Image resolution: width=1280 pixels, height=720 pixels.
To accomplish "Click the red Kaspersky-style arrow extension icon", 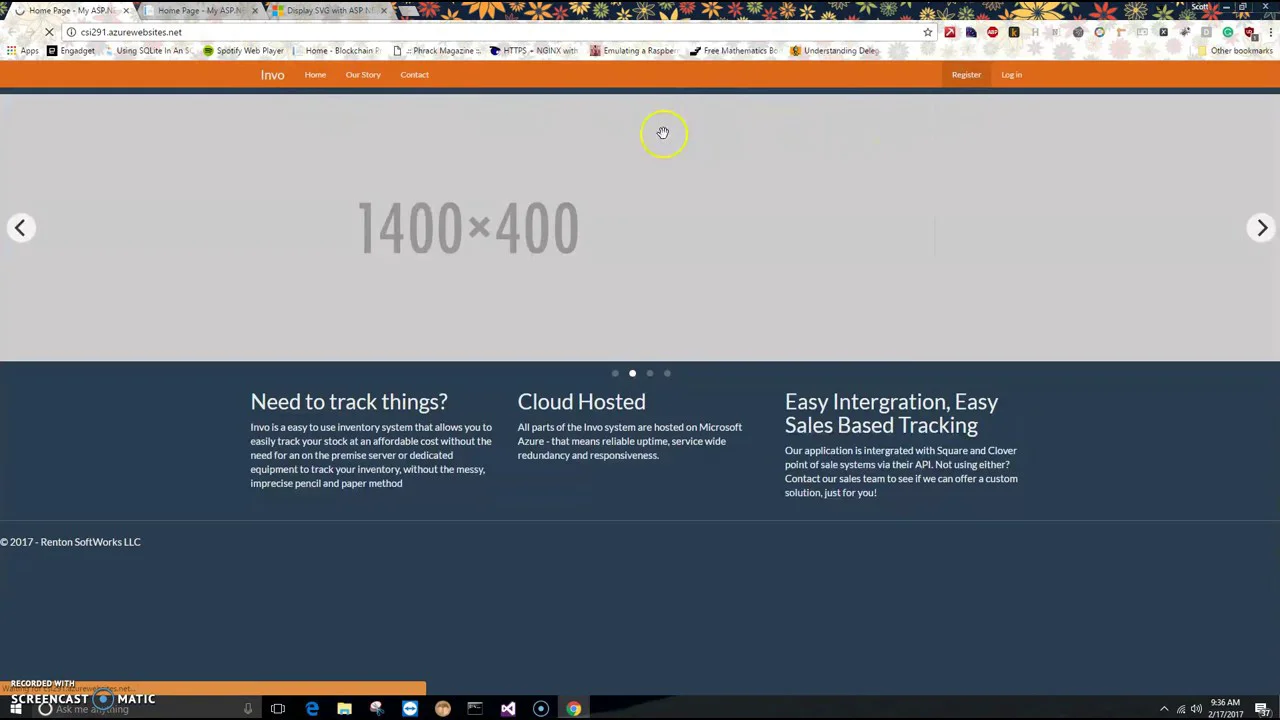I will pos(950,32).
